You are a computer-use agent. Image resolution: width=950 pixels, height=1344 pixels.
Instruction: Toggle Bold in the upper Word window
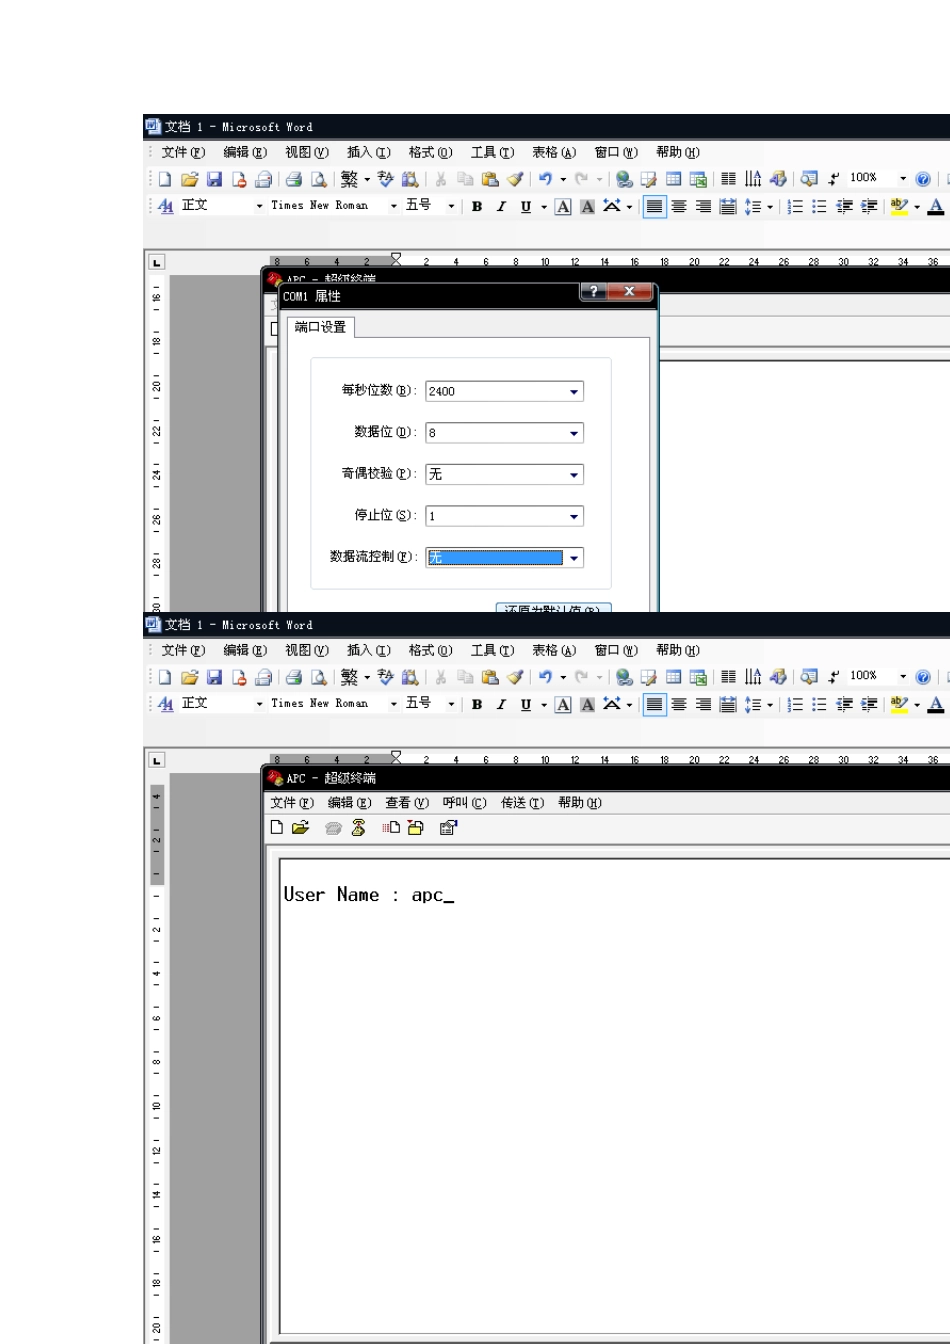click(477, 207)
